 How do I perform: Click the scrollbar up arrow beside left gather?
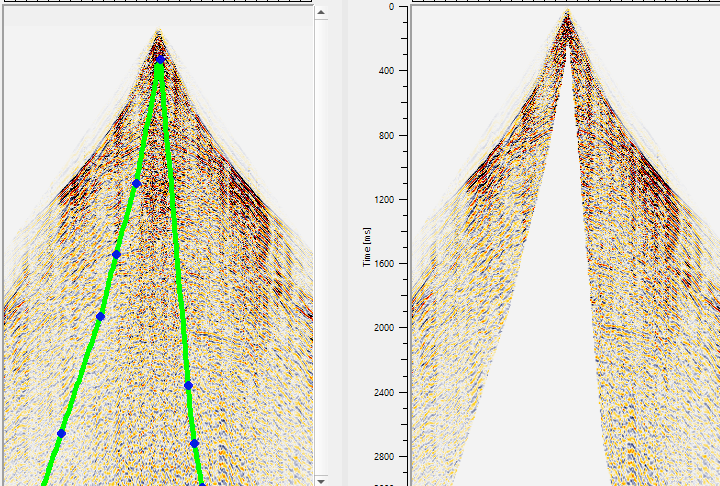[321, 12]
